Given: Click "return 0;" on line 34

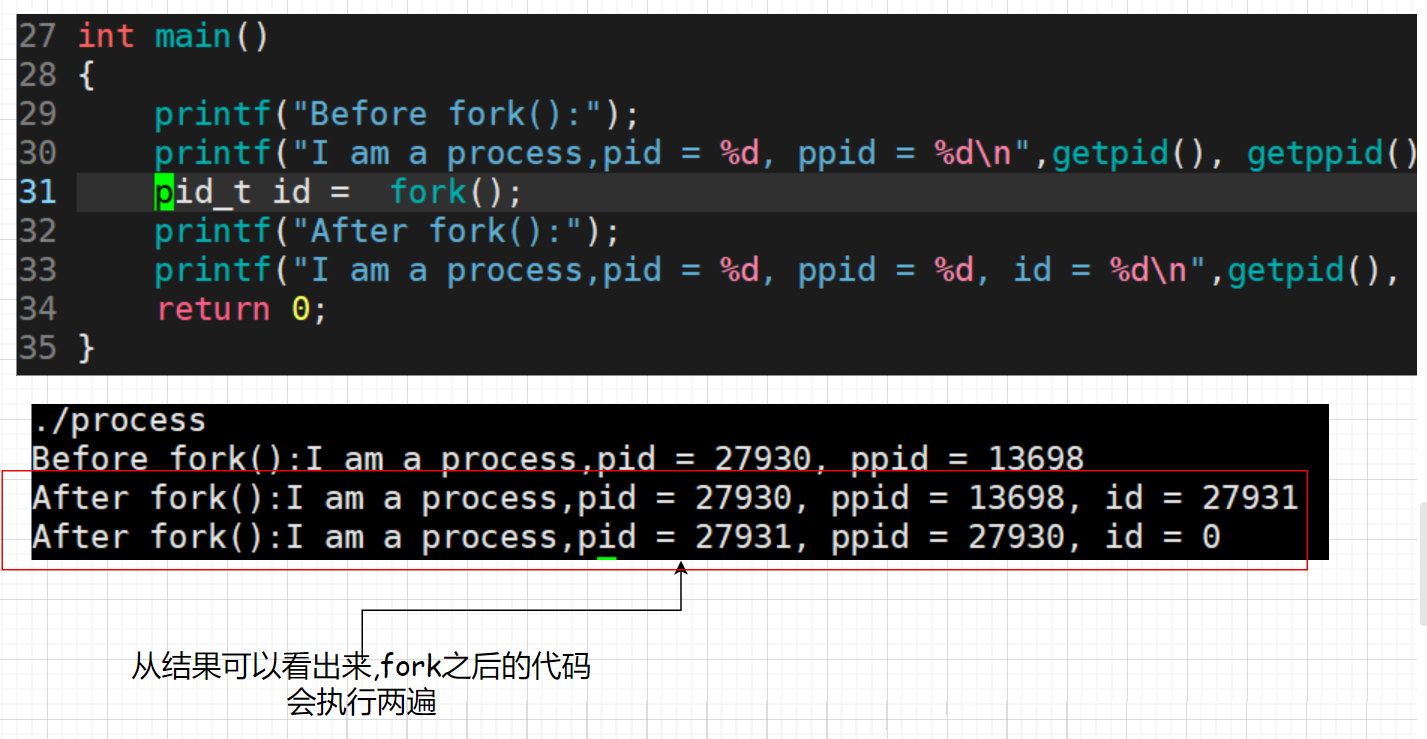Looking at the screenshot, I should [241, 309].
